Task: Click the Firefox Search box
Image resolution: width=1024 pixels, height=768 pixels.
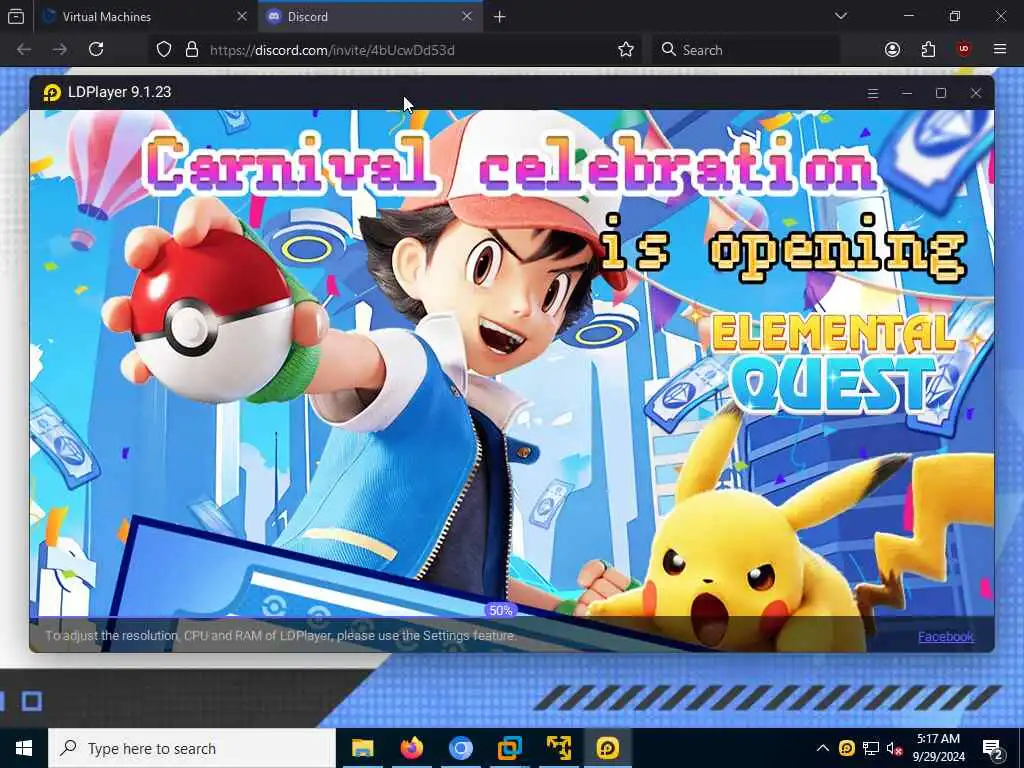Action: 746,50
